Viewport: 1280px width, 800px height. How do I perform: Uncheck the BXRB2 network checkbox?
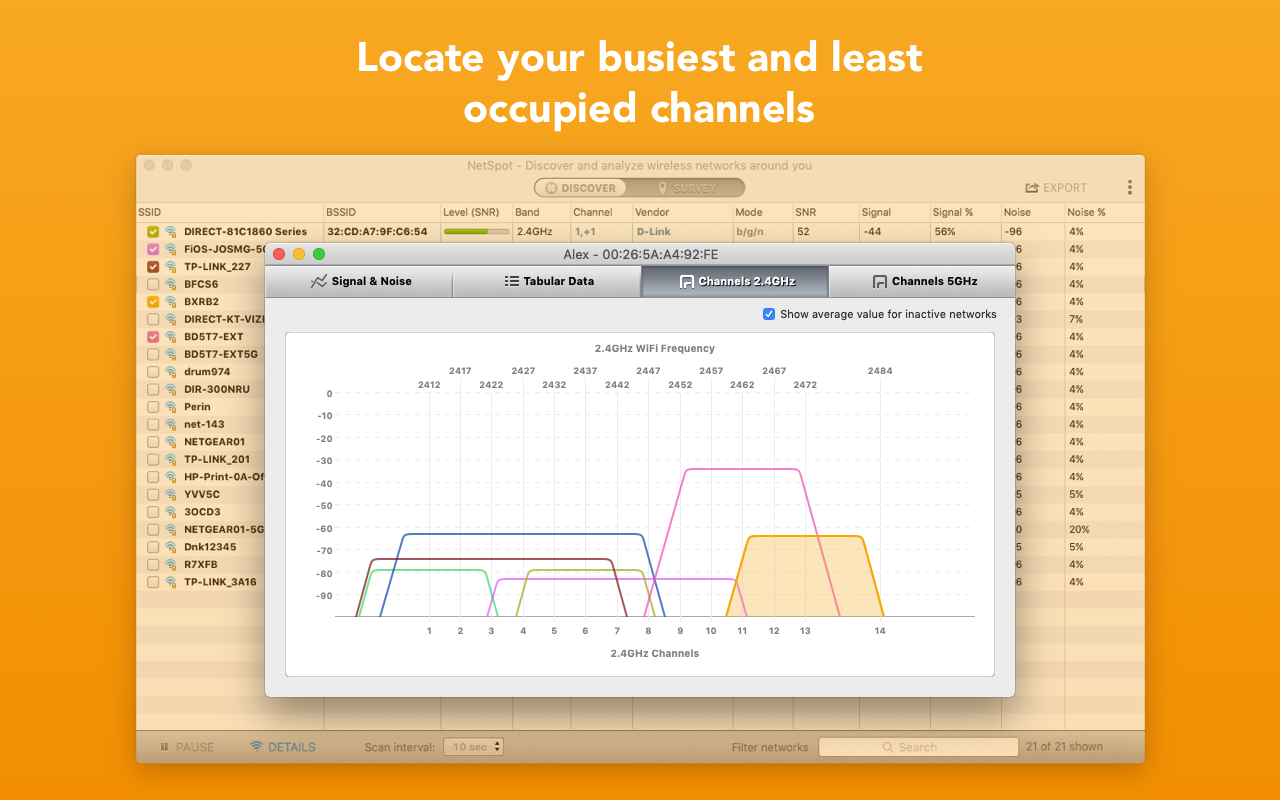[153, 302]
